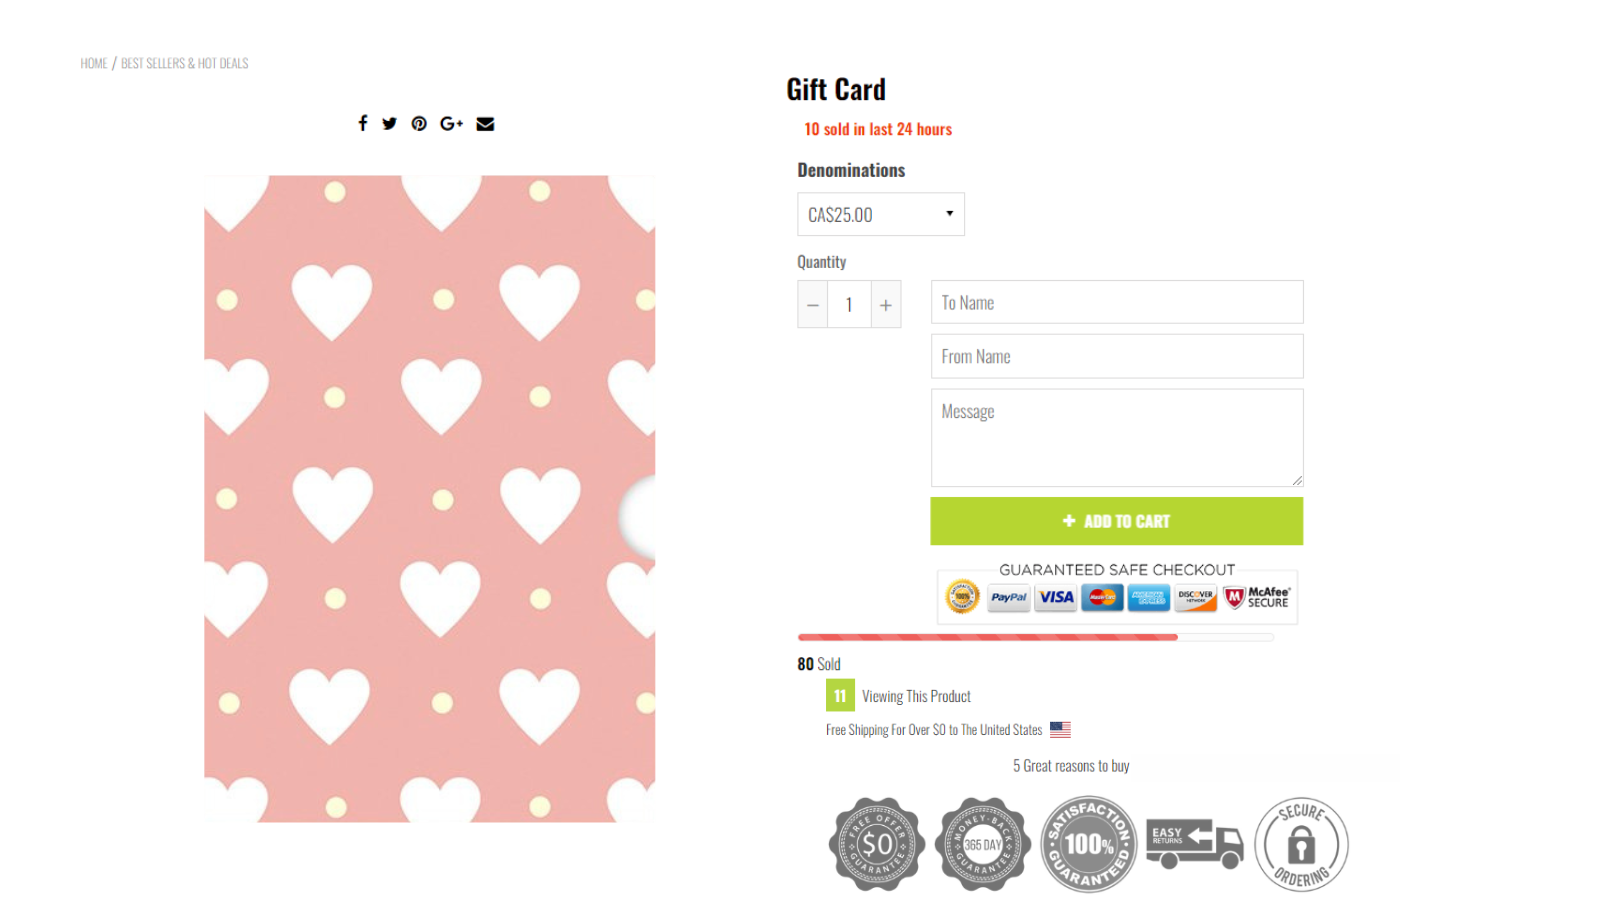The height and width of the screenshot is (900, 1600).
Task: Pin the gift card on Pinterest
Action: point(419,124)
